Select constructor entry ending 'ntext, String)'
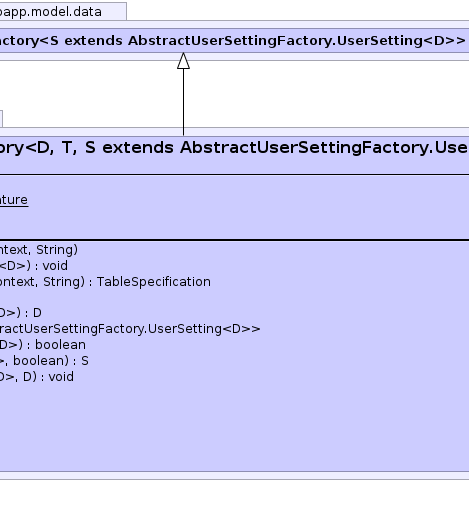 [x=39, y=250]
